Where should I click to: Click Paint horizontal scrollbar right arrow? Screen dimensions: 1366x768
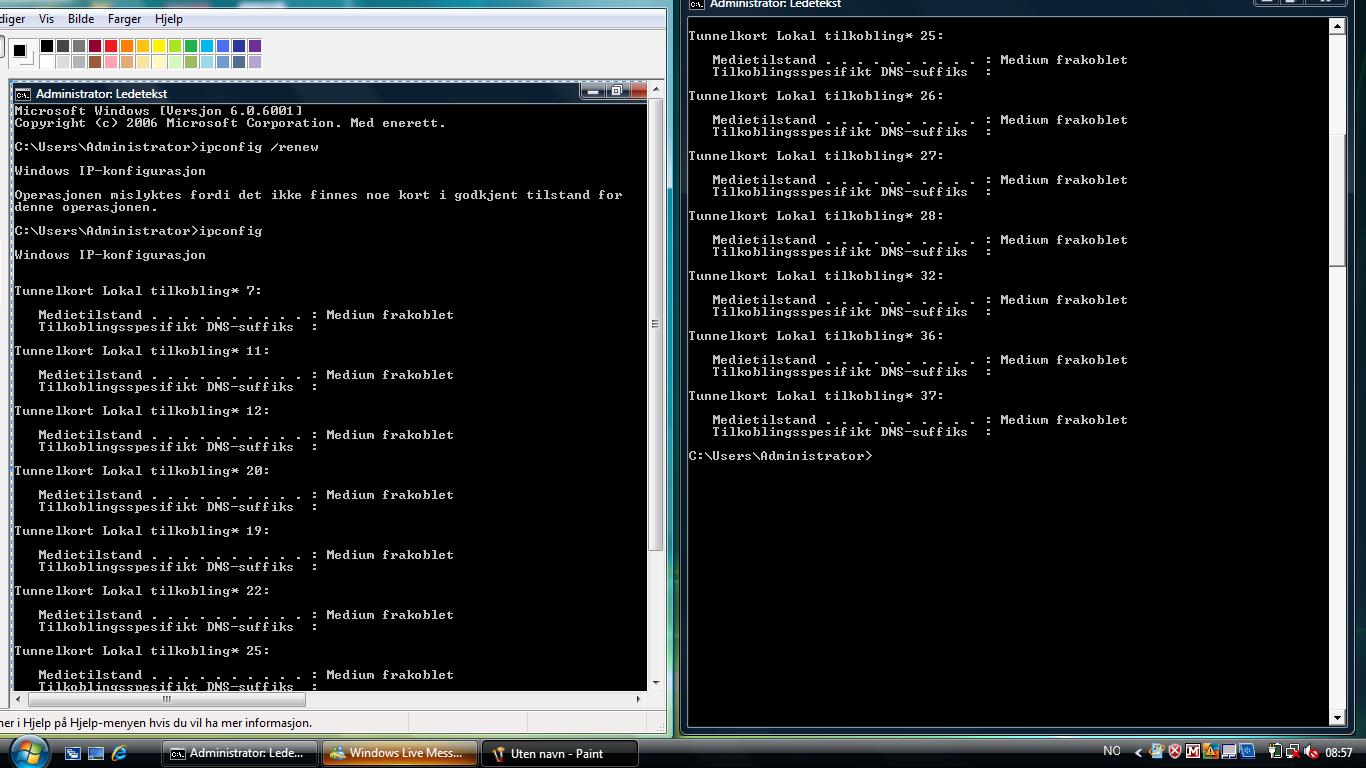tap(638, 699)
